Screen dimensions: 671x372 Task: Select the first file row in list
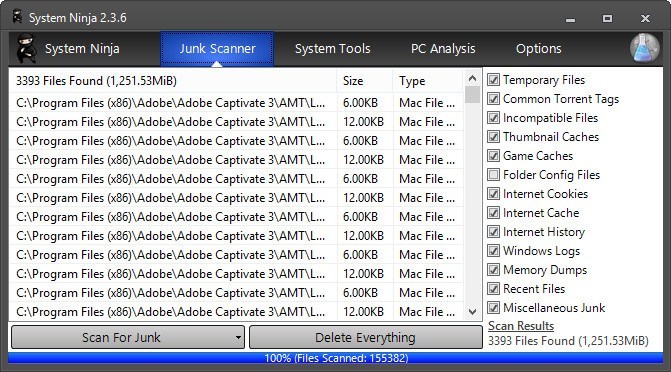(x=237, y=103)
